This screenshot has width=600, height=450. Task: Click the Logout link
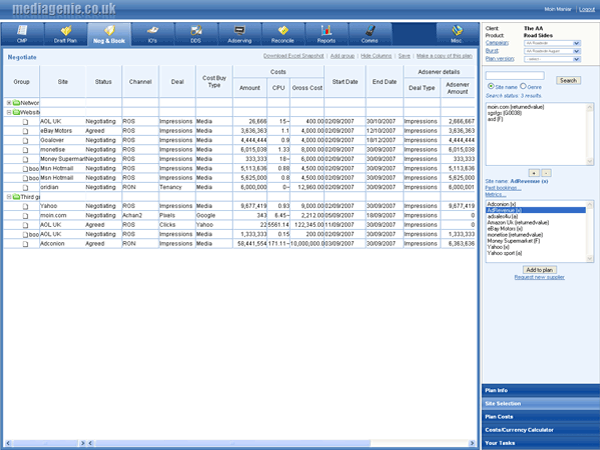pyautogui.click(x=587, y=9)
